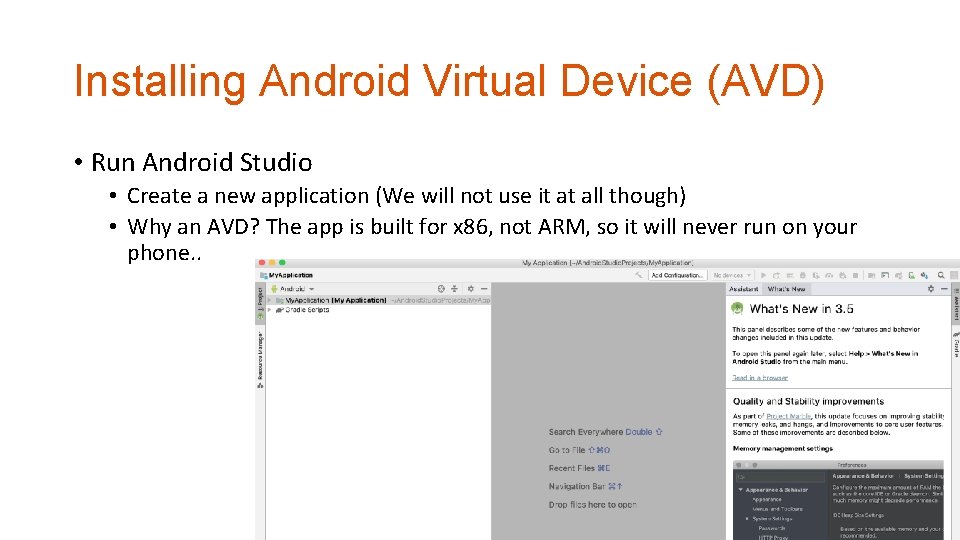Open Assistant panel gear settings

(931, 288)
